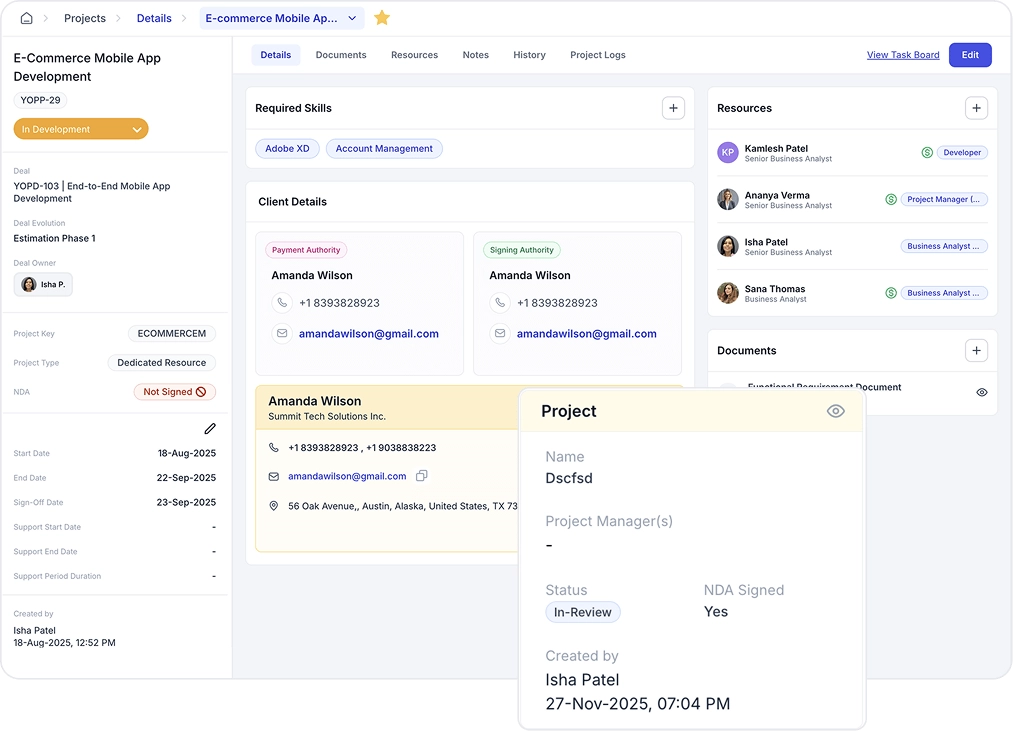Click phone icon in Summit Tech Solutions card
This screenshot has width=1013, height=731.
[x=274, y=447]
